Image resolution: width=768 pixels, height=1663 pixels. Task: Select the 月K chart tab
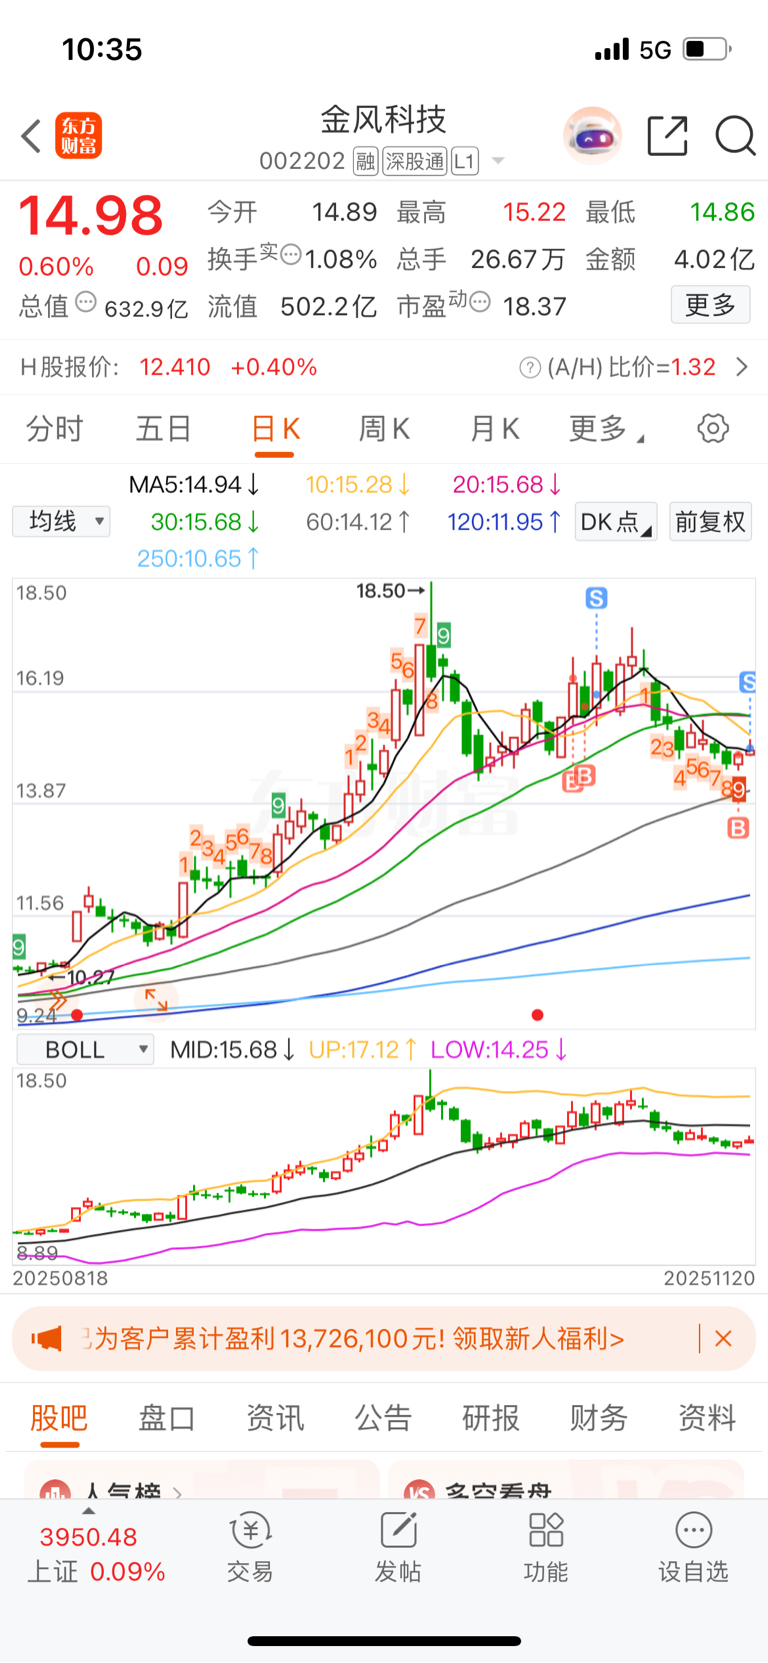point(494,429)
